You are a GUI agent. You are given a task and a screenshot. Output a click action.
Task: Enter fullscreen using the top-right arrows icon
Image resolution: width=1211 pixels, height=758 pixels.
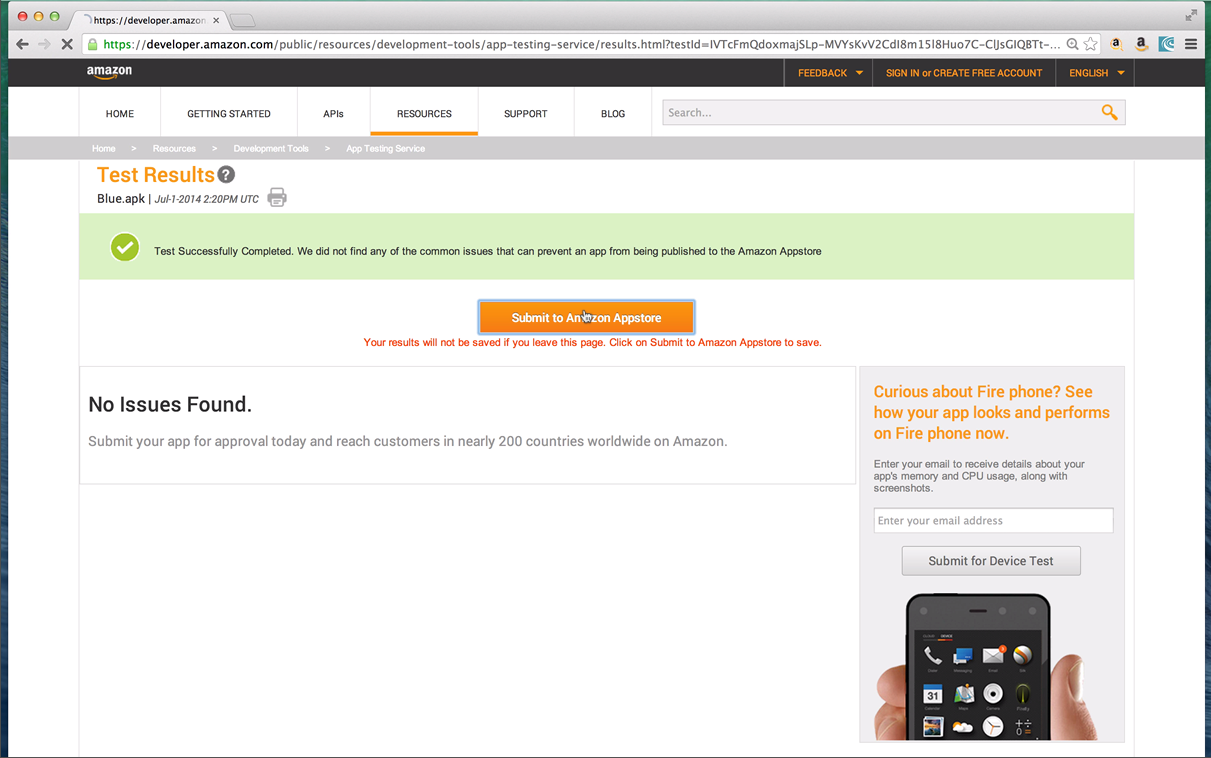pyautogui.click(x=1191, y=15)
